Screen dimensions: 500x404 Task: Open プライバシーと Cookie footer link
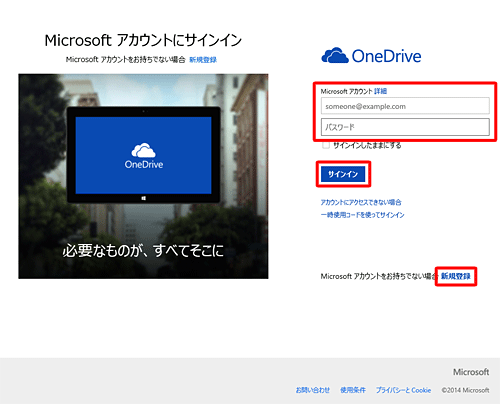click(403, 390)
